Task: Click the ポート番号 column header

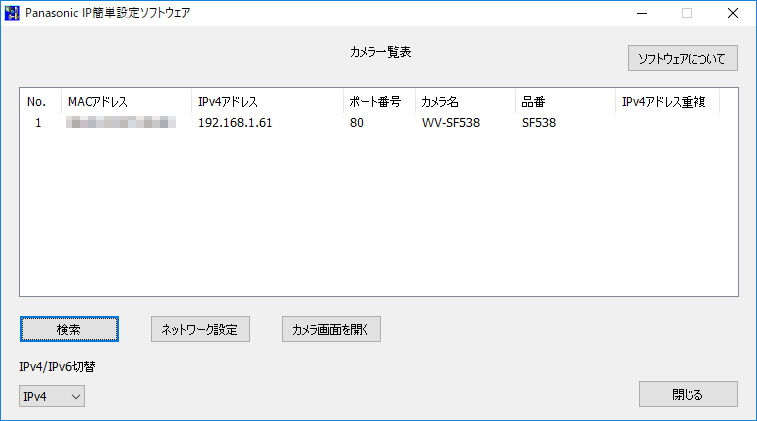Action: point(379,102)
